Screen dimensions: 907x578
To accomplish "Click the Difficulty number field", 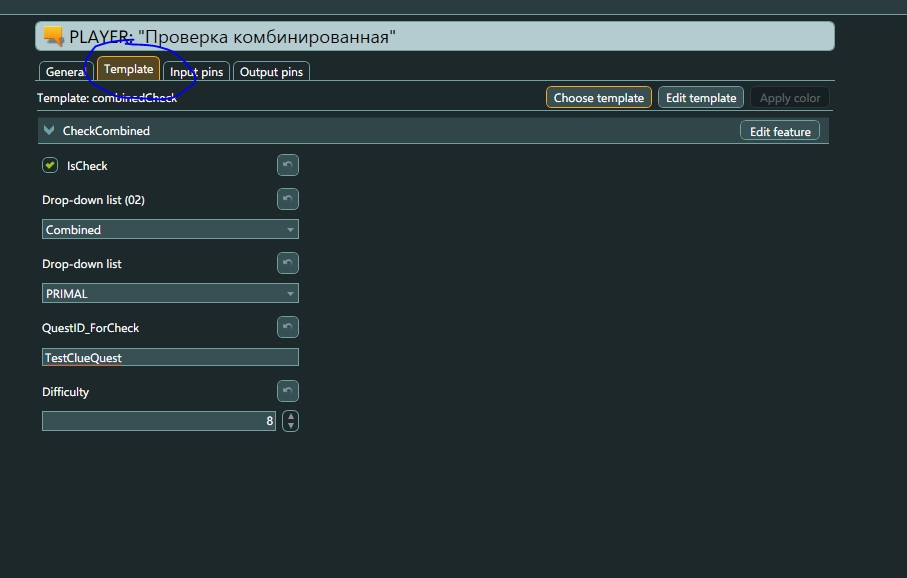I will [x=158, y=421].
